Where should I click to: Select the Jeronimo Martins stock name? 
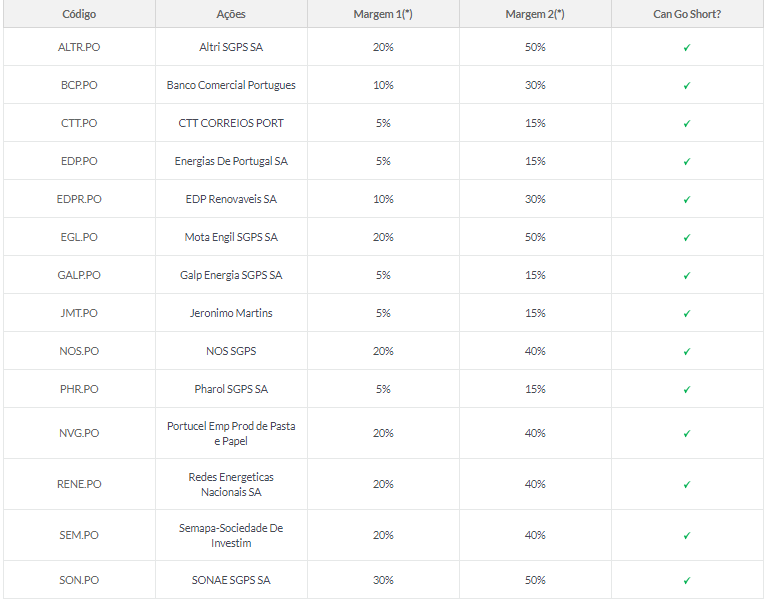click(231, 313)
